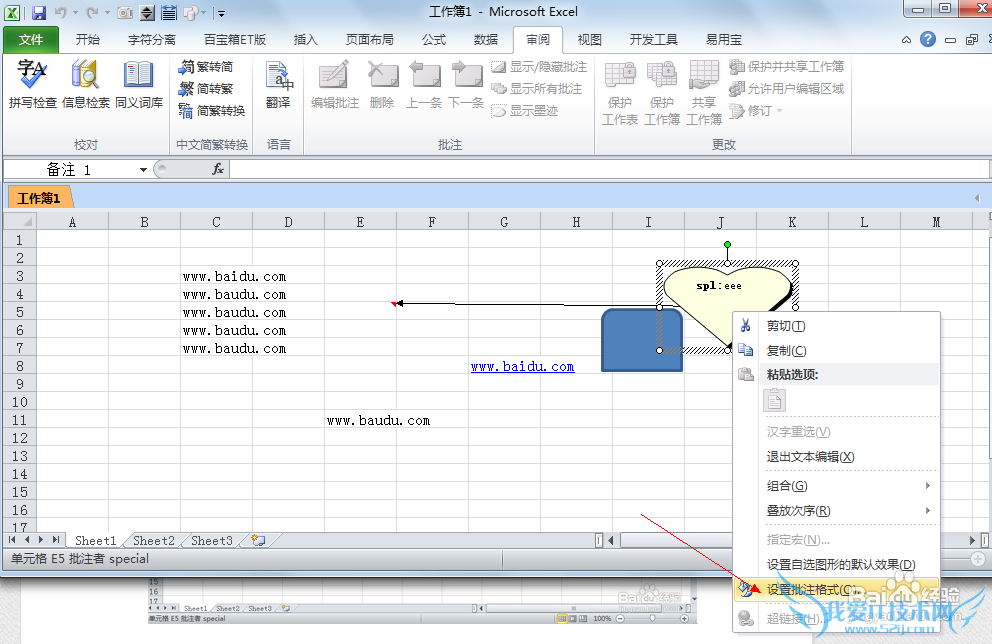The height and width of the screenshot is (644, 992).
Task: Click 显示墨迹 show ink
Action: (x=525, y=111)
